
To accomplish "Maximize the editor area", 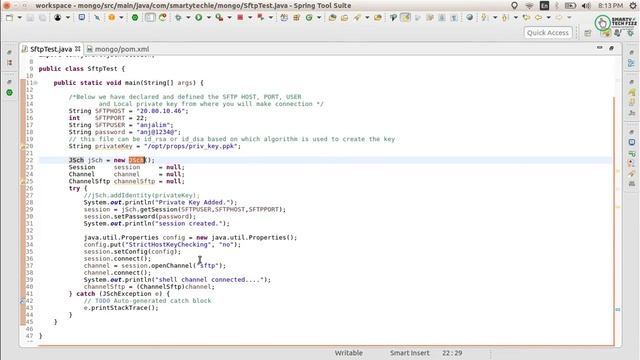I will pyautogui.click(x=611, y=48).
